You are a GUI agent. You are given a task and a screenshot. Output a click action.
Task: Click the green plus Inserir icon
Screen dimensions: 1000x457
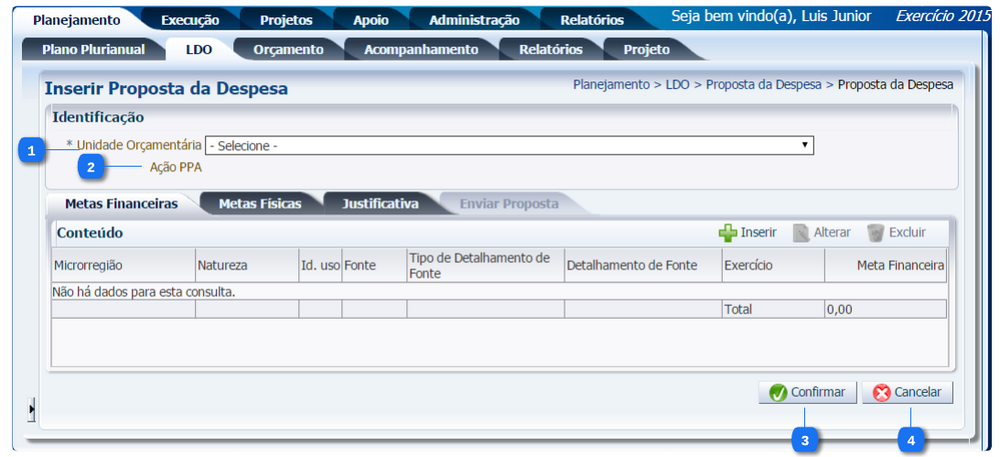(728, 233)
